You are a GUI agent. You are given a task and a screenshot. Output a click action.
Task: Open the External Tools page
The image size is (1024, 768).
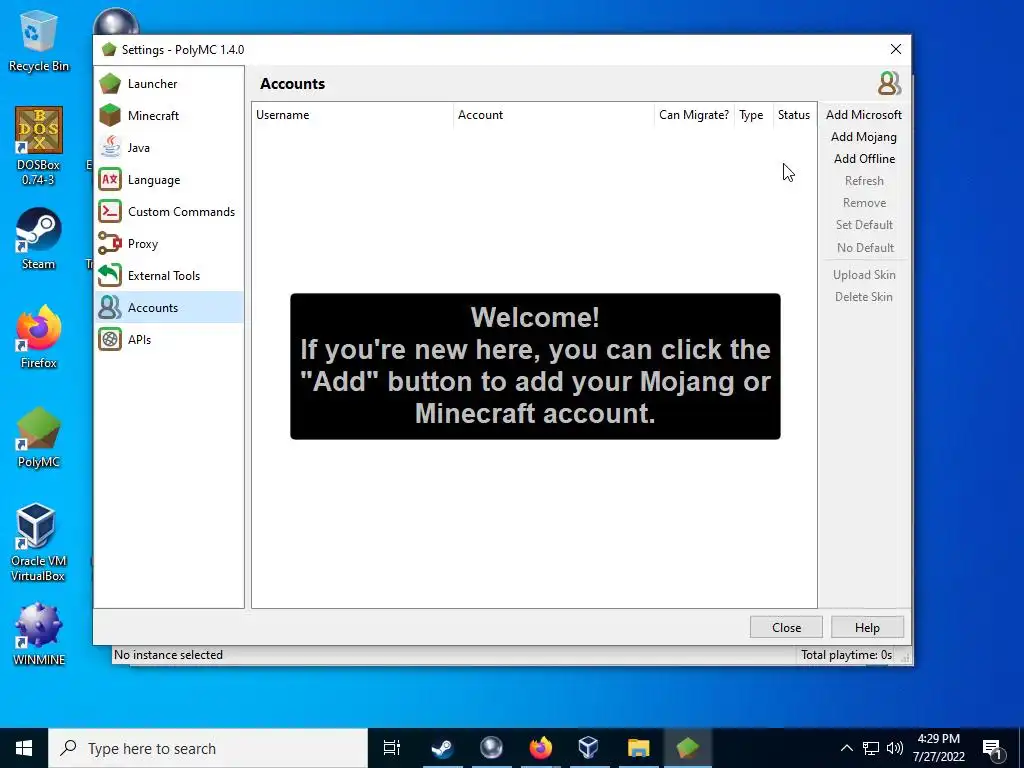pos(169,276)
